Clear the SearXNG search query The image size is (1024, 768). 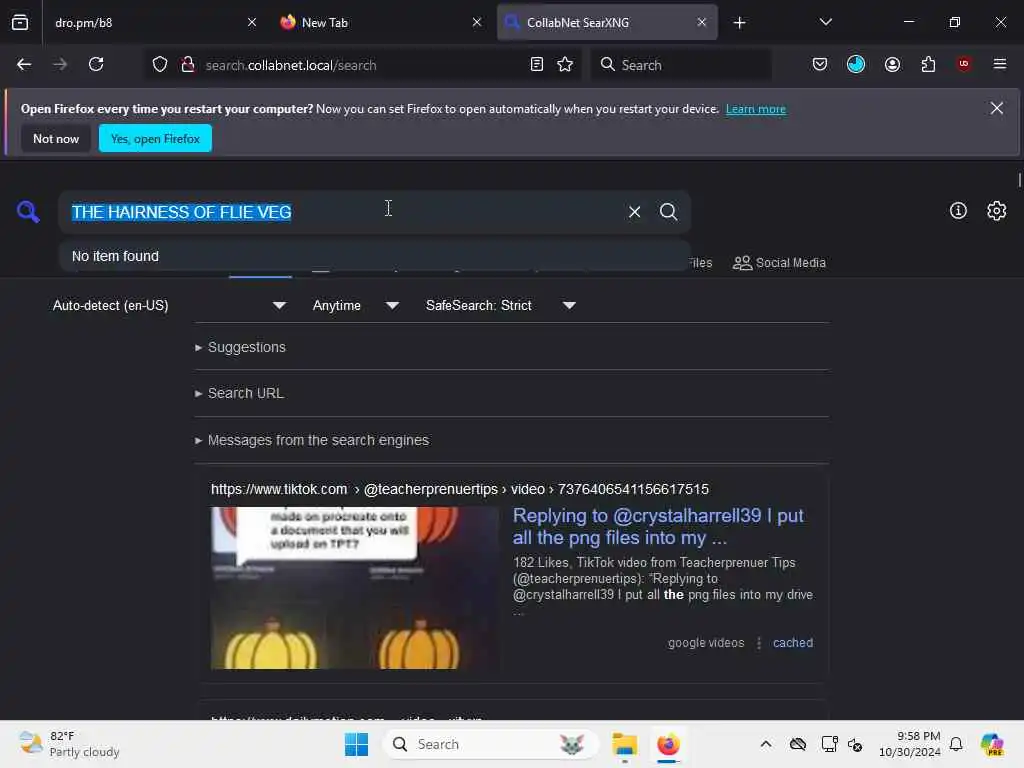(634, 212)
